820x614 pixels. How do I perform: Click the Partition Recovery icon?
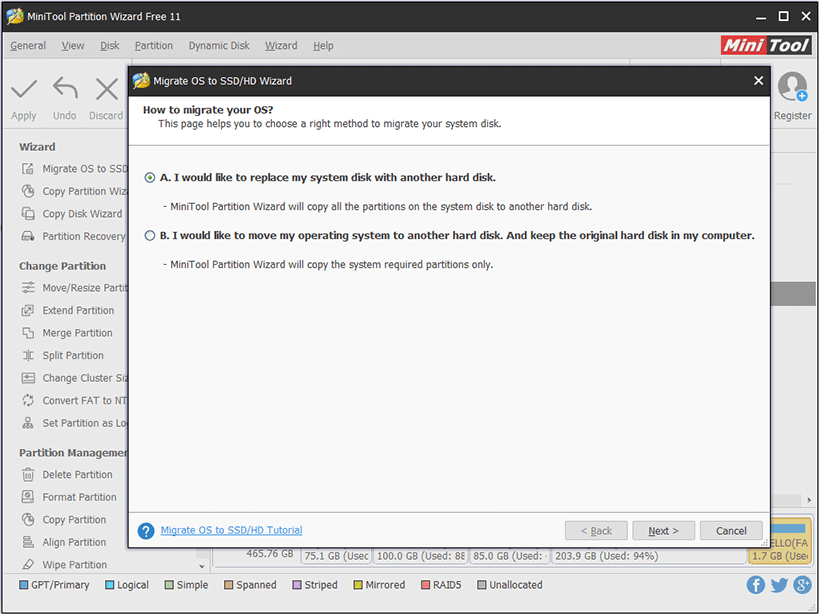click(x=28, y=236)
